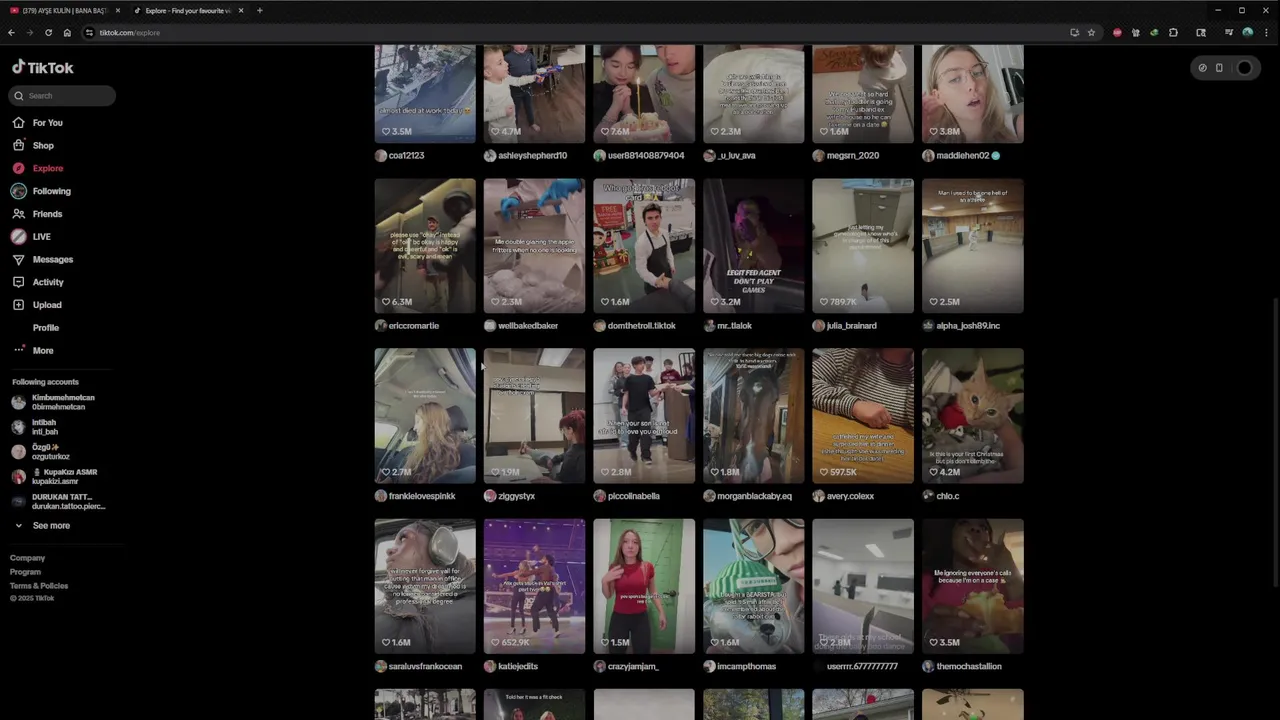
Task: Open the video thumbnail by coa12123
Action: 425,93
